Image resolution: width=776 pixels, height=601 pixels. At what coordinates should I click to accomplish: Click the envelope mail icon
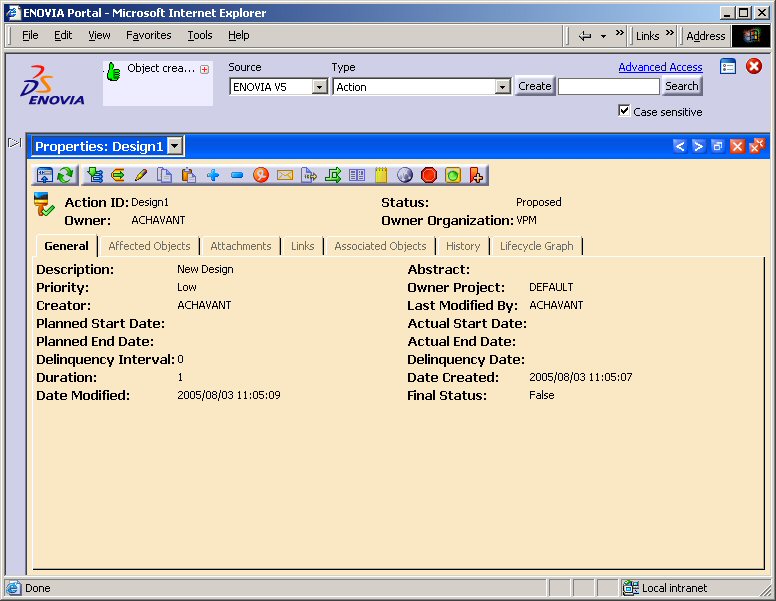point(285,175)
